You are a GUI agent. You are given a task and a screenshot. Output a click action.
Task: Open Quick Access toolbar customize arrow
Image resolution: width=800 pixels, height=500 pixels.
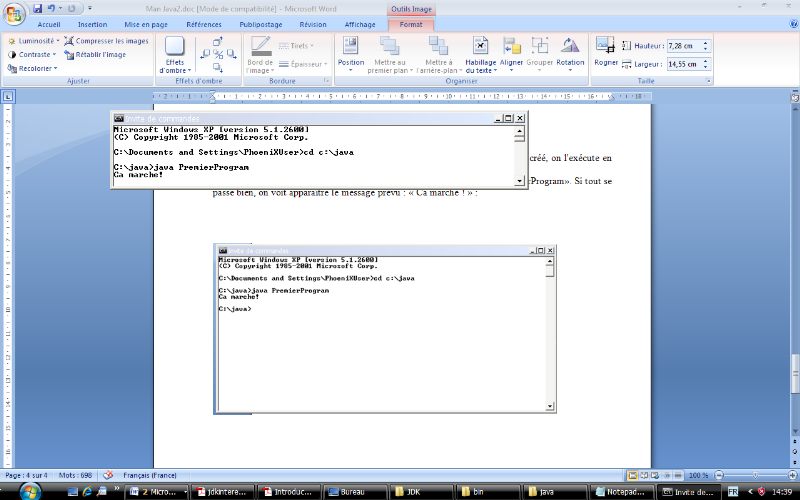pos(90,8)
